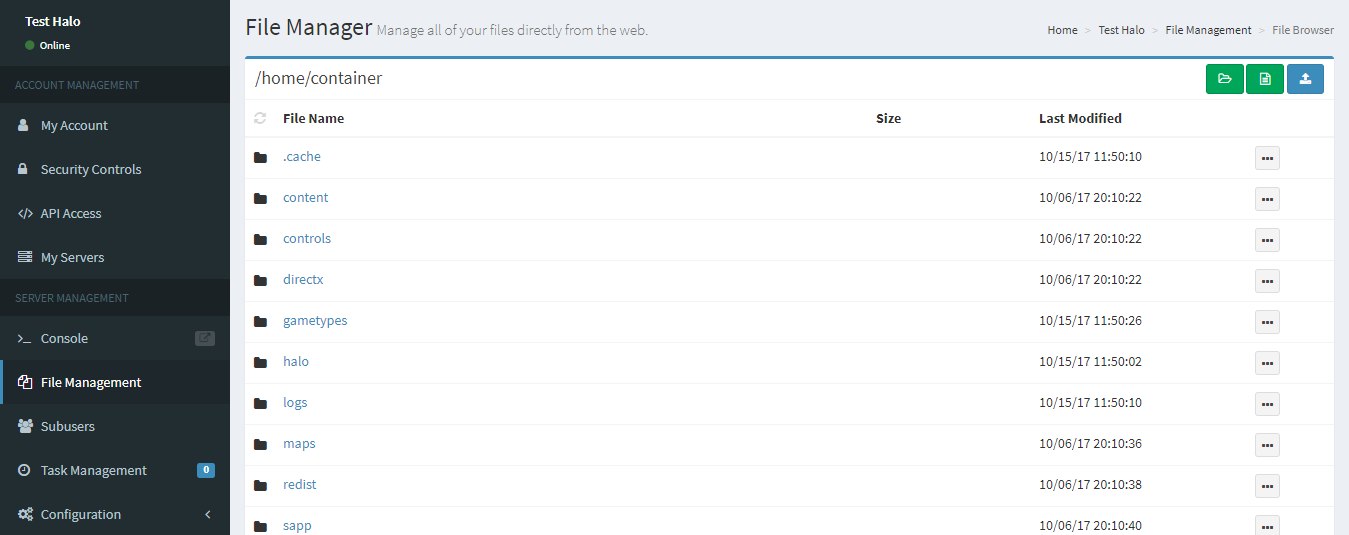Click the folder icon beside the halo row
The width and height of the screenshot is (1349, 535).
261,362
